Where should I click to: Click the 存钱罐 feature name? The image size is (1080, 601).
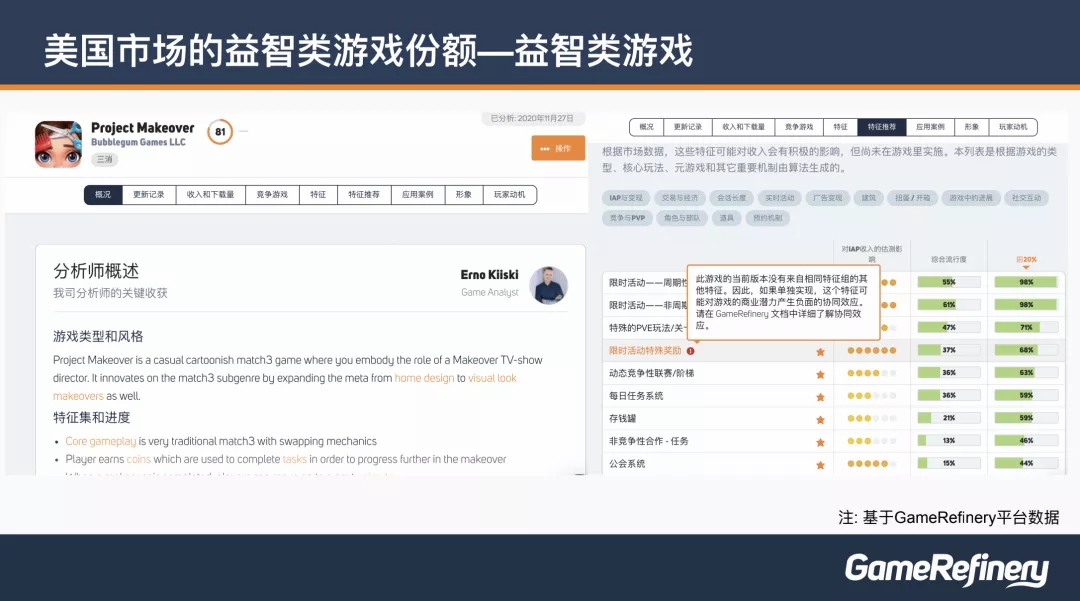click(623, 419)
